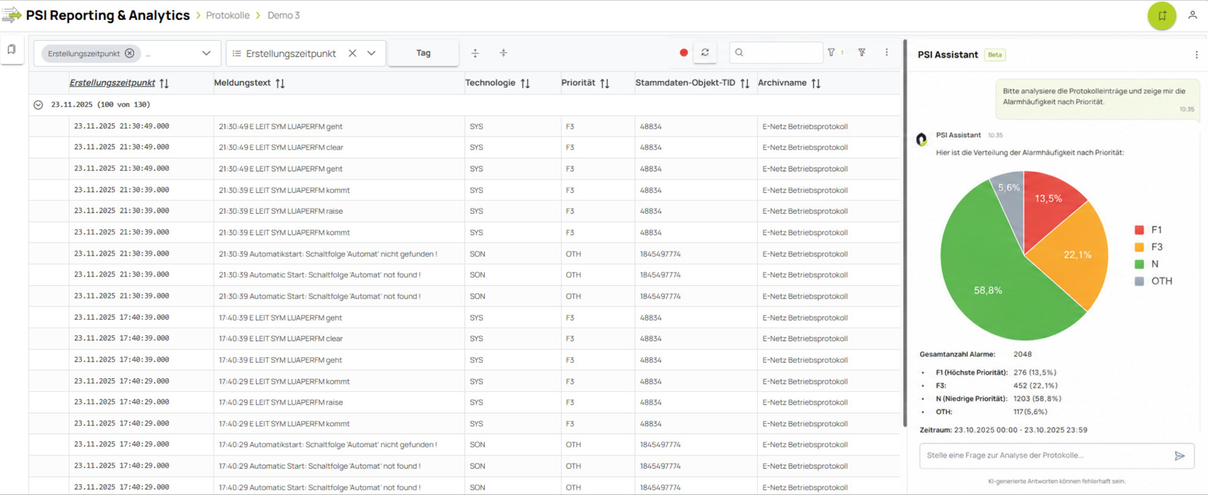Image resolution: width=1208 pixels, height=495 pixels.
Task: Click the Archivname column header label
Action: pyautogui.click(x=782, y=83)
